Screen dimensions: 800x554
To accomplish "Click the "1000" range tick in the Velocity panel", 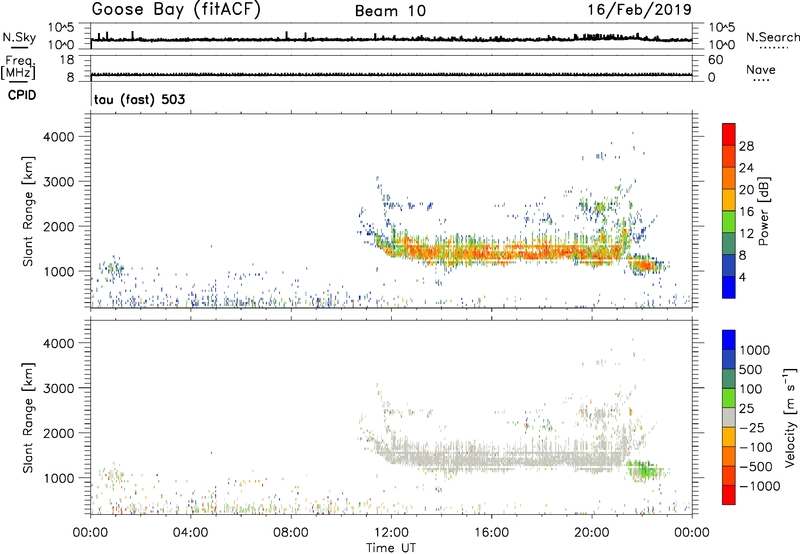I will pos(59,477).
